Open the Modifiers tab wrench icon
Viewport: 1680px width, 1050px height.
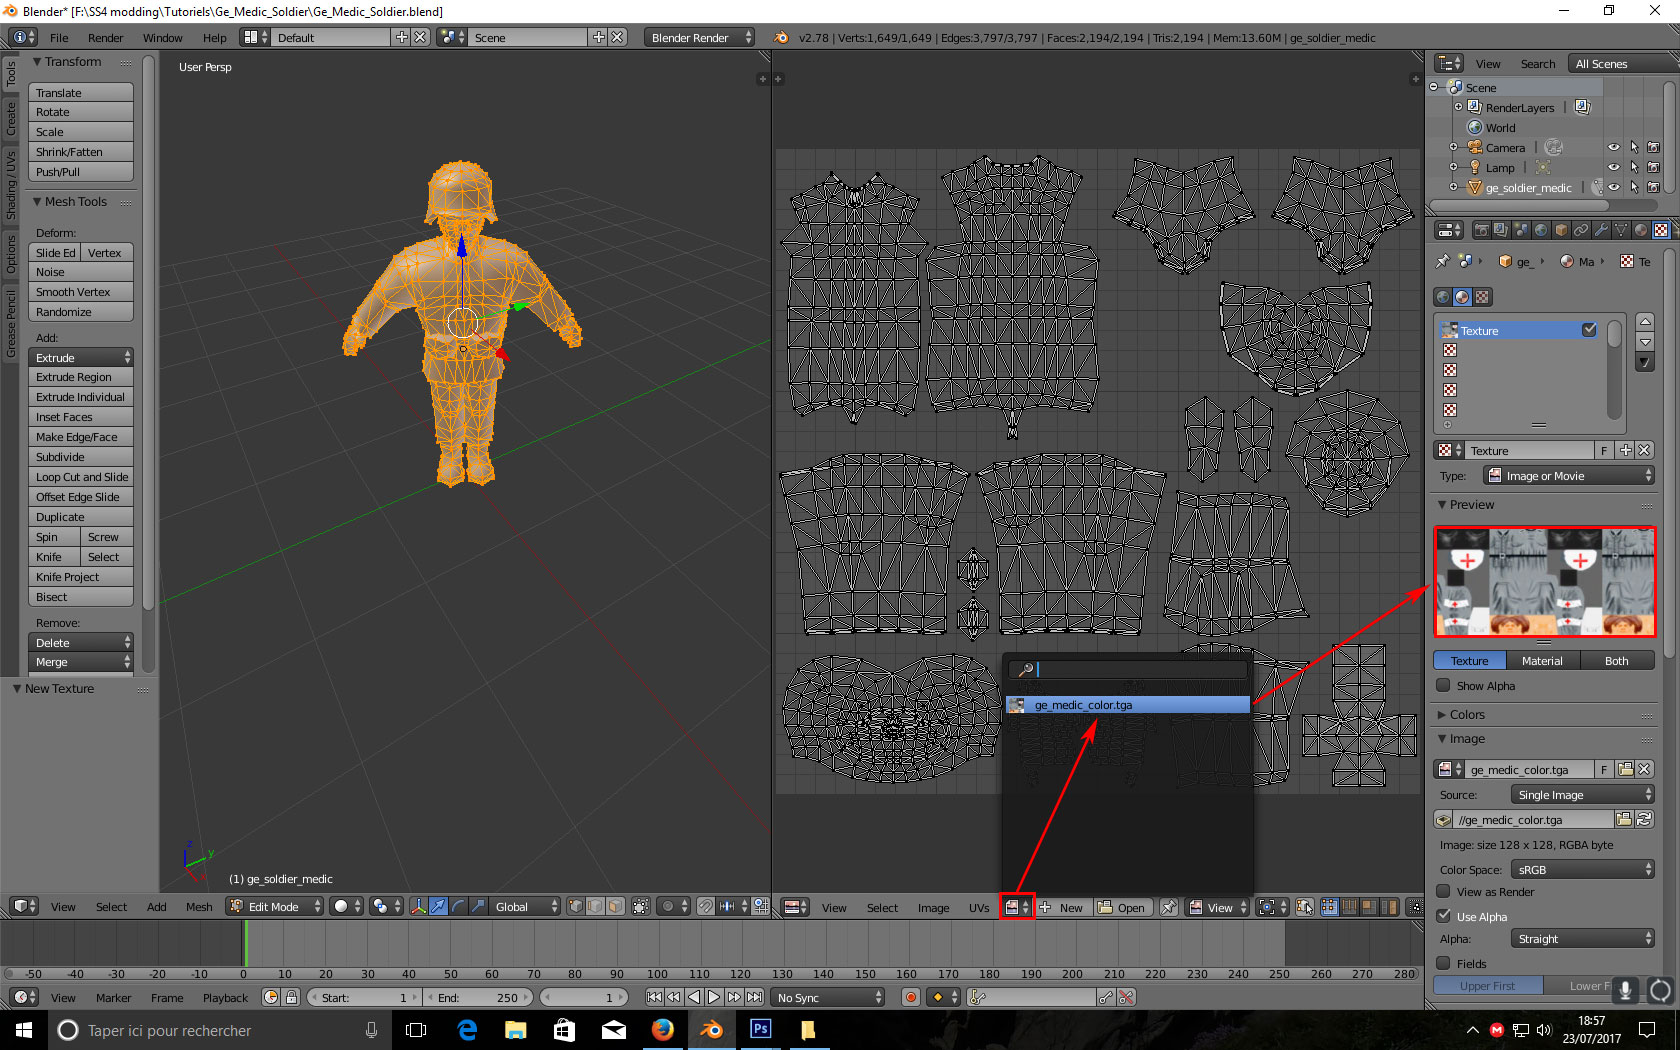click(x=1601, y=230)
